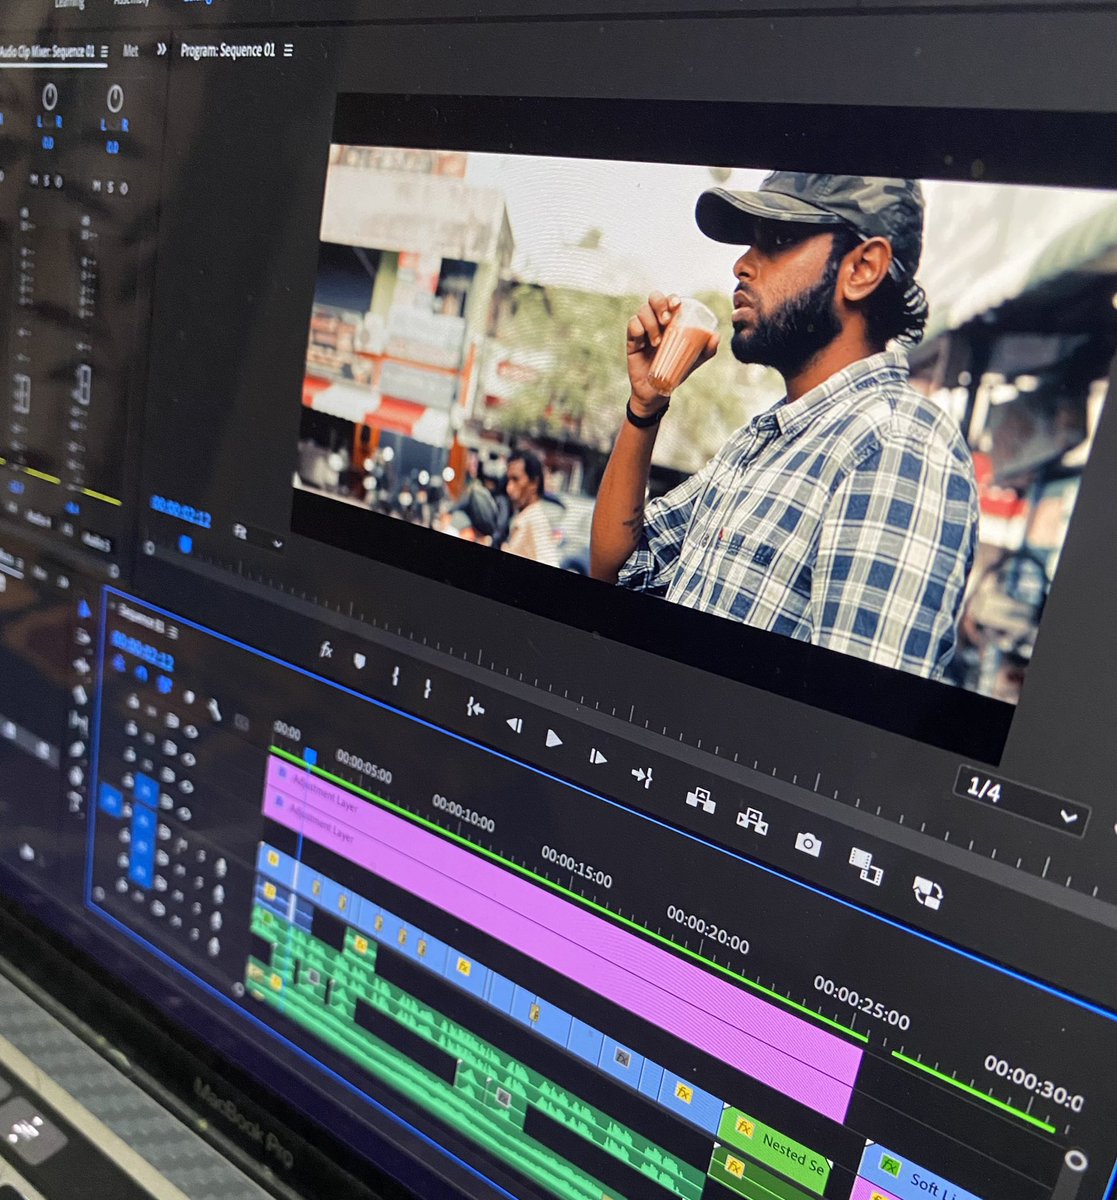Image resolution: width=1117 pixels, height=1200 pixels.
Task: Jump to the Out point
Action: [642, 775]
